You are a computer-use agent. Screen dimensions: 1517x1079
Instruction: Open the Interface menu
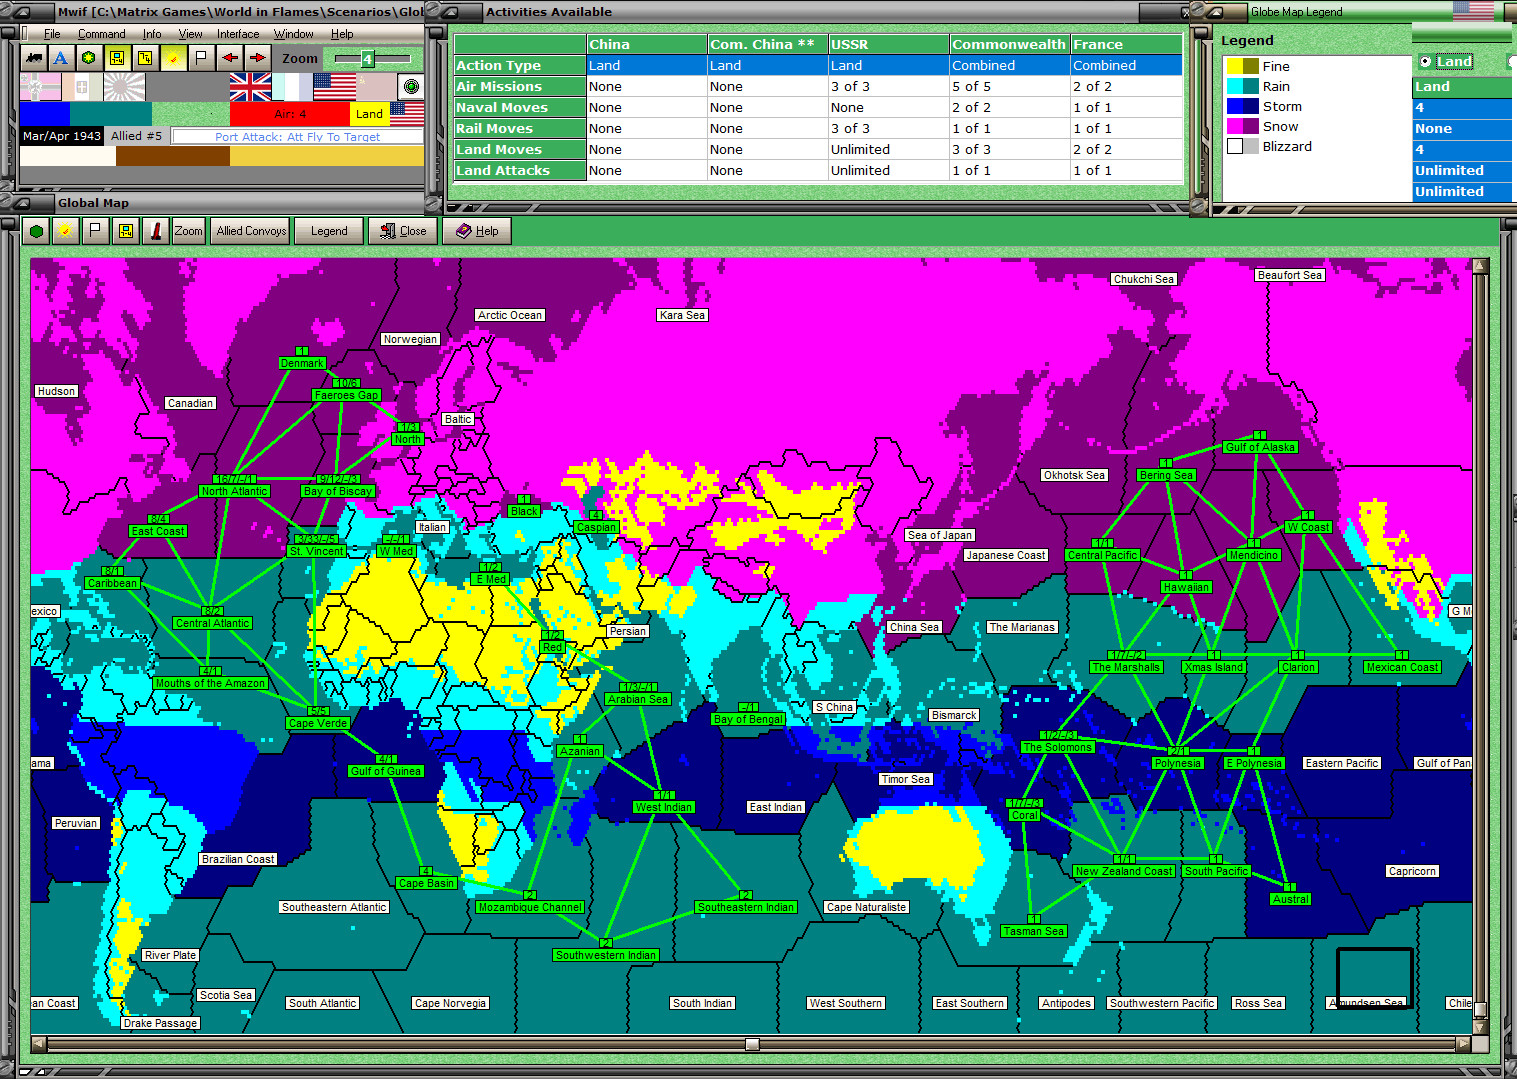pyautogui.click(x=238, y=34)
